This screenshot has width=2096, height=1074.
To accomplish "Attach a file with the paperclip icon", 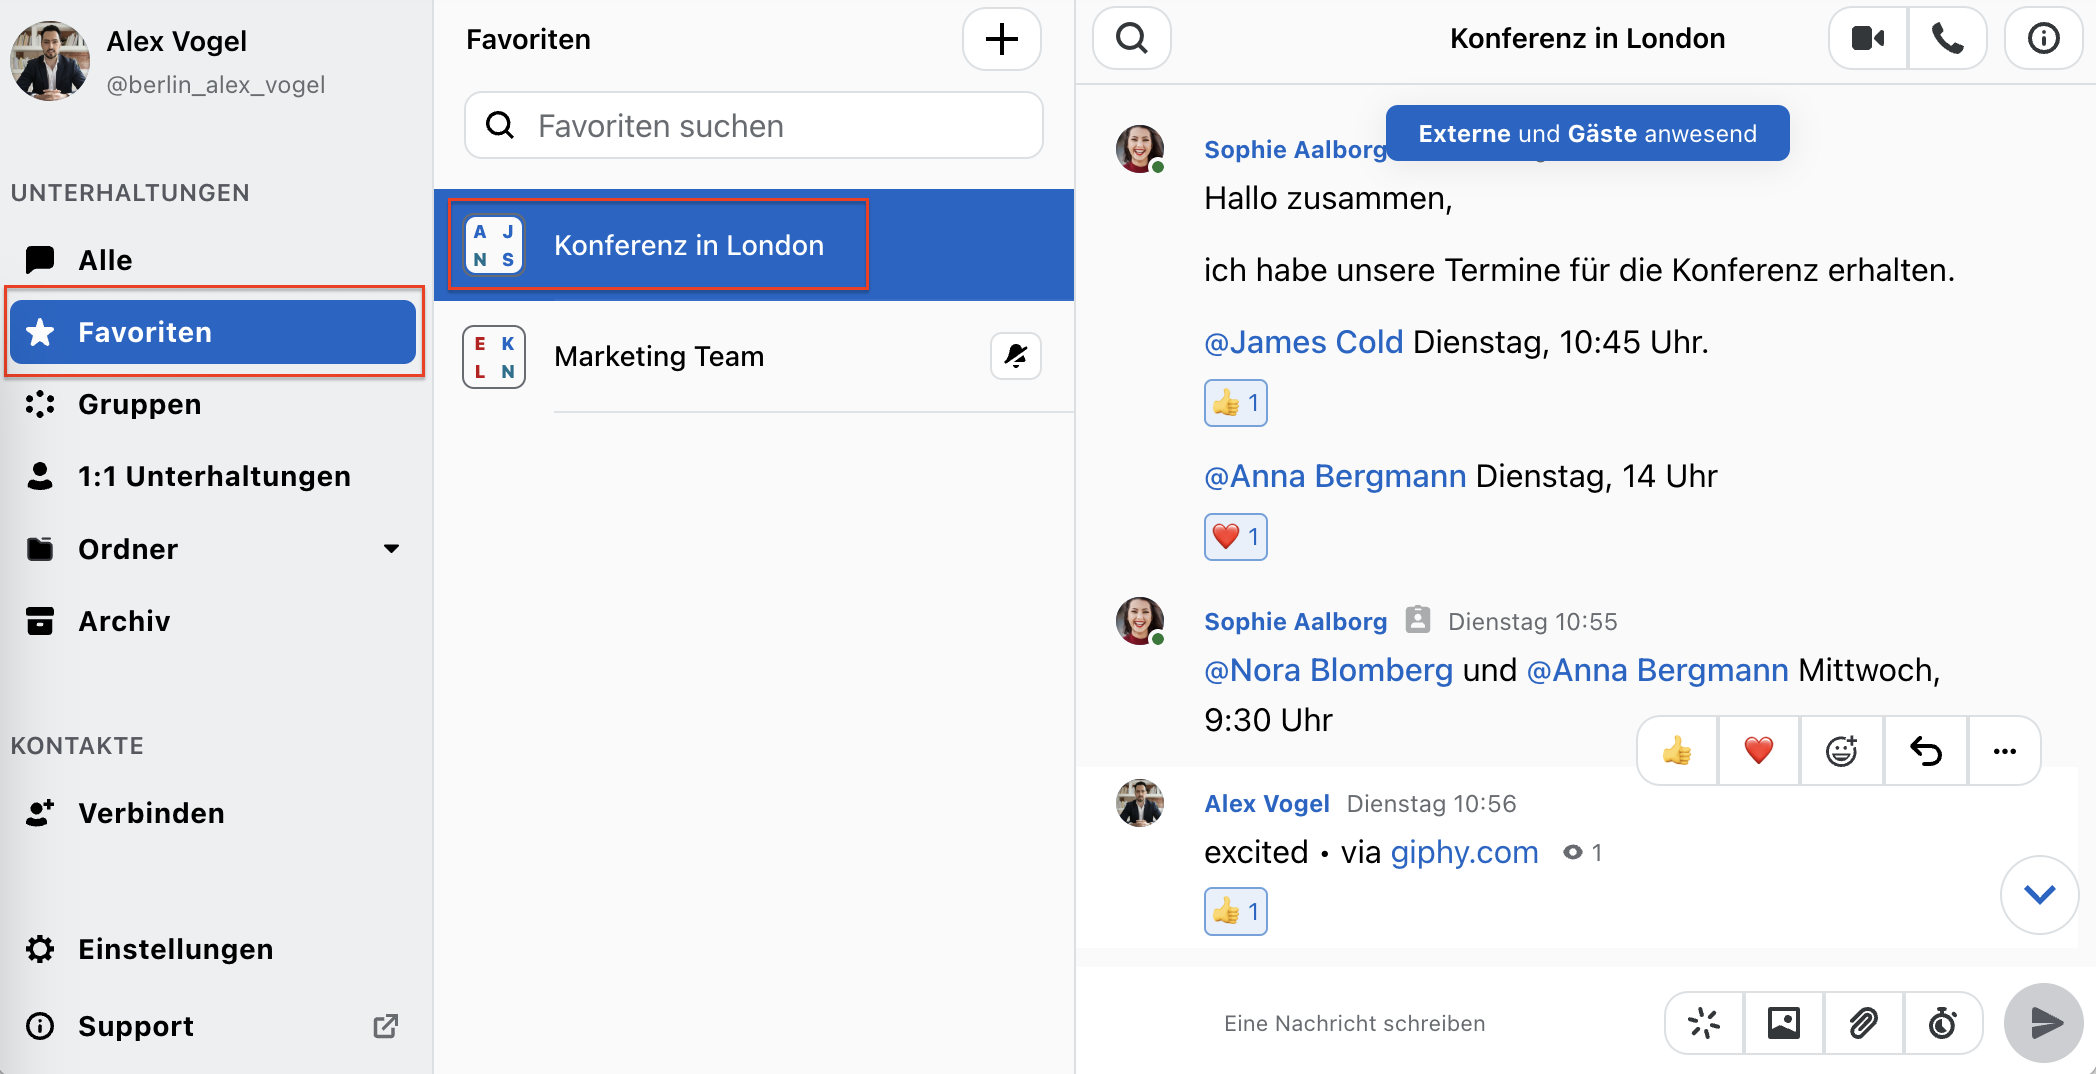I will pyautogui.click(x=1864, y=1023).
